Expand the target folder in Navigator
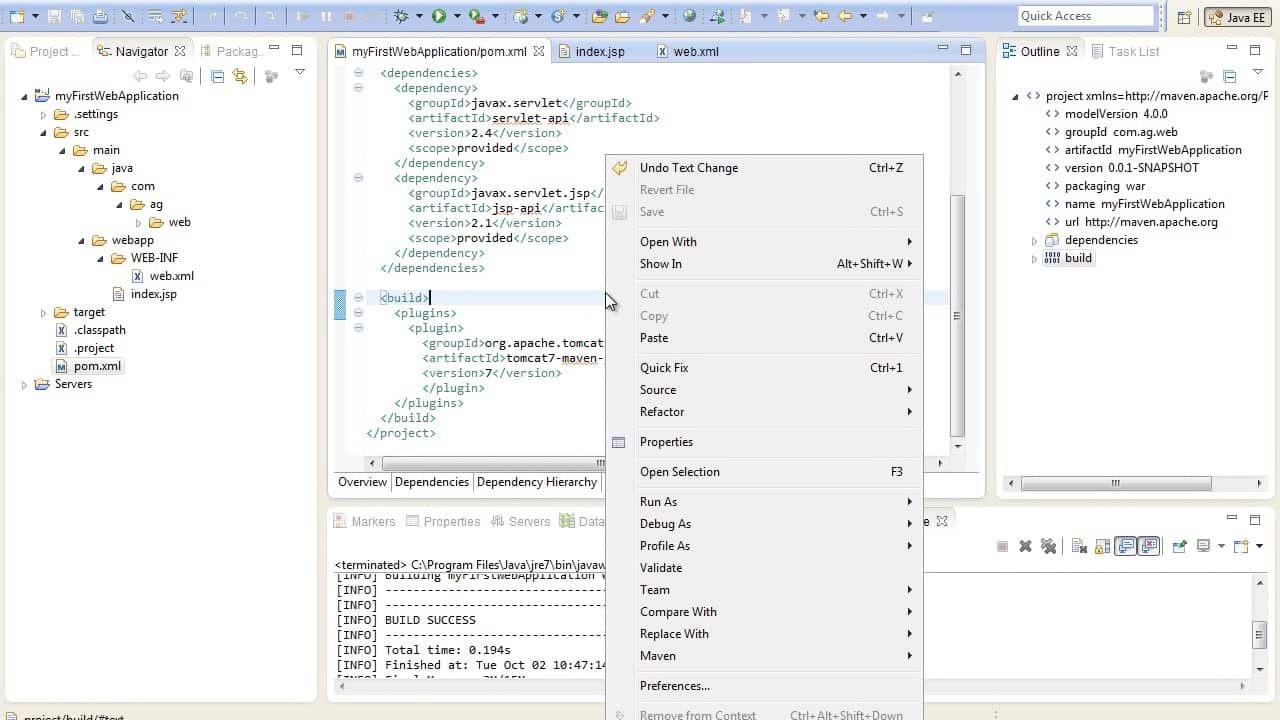The height and width of the screenshot is (720, 1280). pyautogui.click(x=43, y=313)
